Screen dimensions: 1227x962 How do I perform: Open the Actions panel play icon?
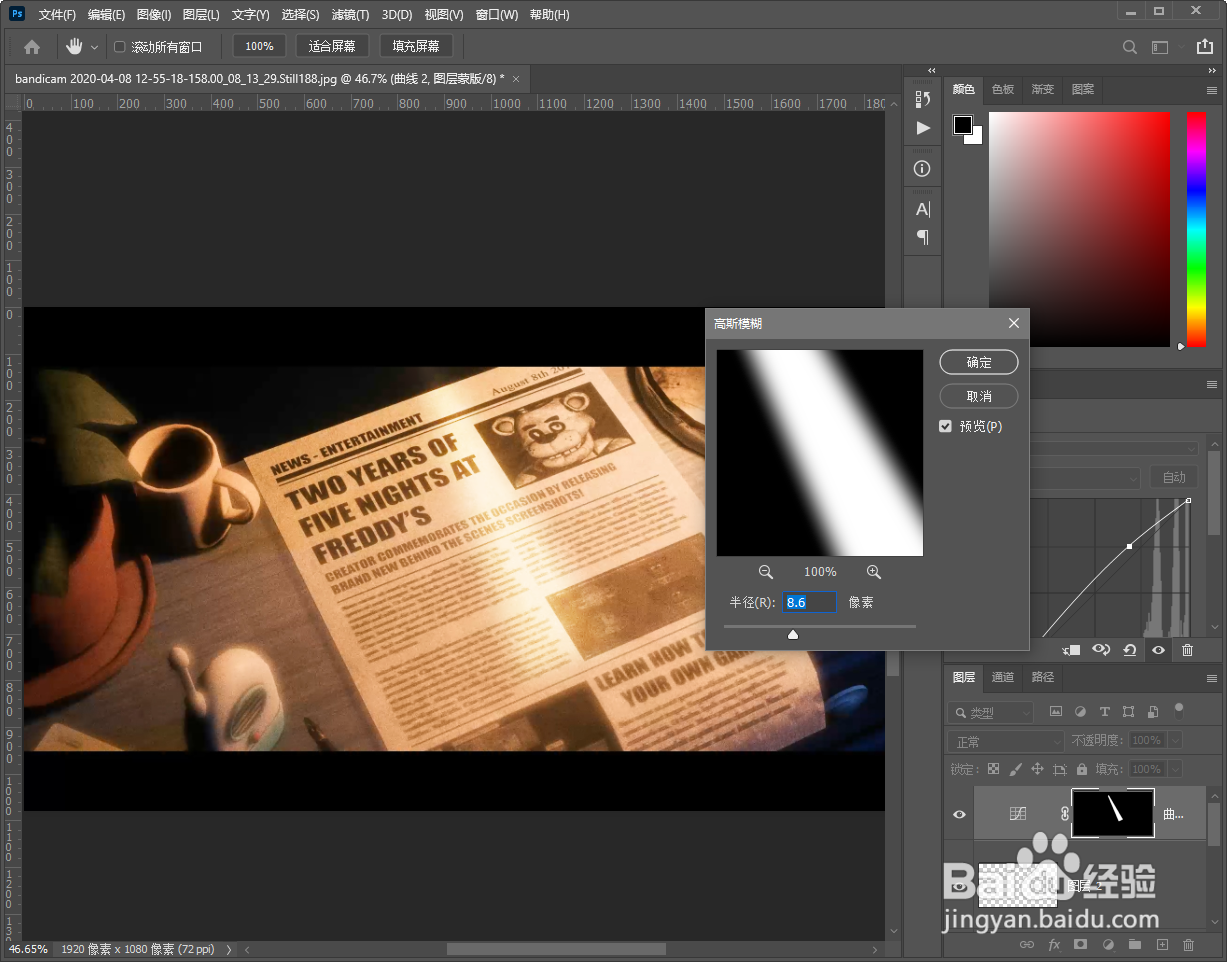pyautogui.click(x=923, y=128)
